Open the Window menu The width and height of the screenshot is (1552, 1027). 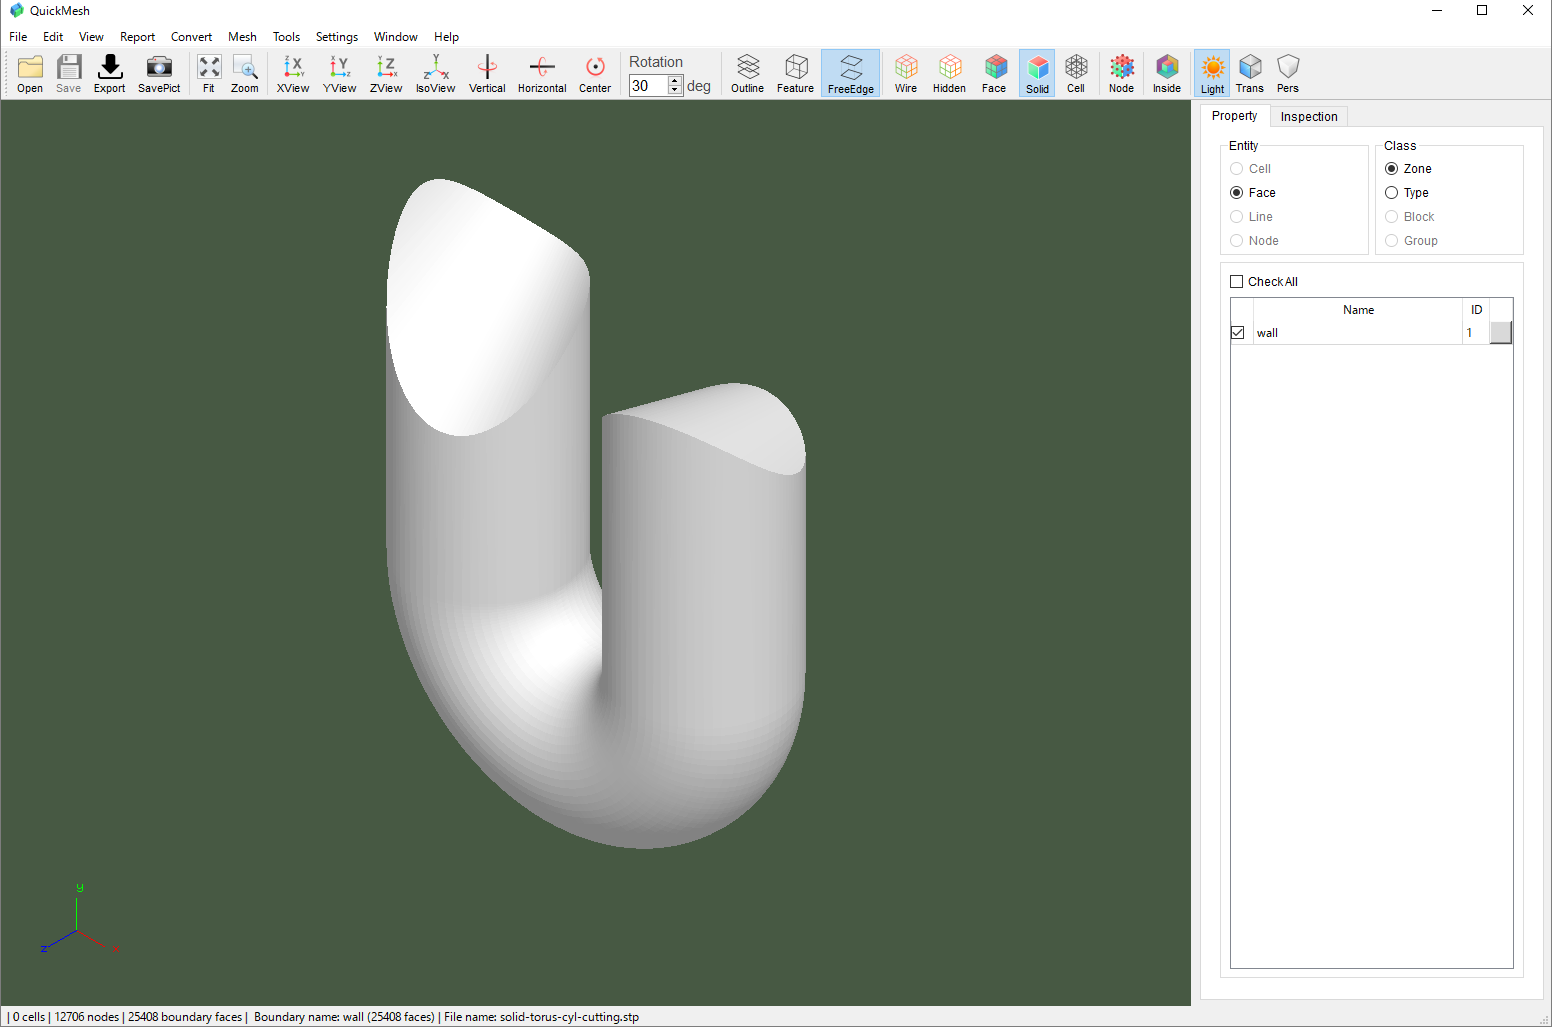[x=396, y=37]
